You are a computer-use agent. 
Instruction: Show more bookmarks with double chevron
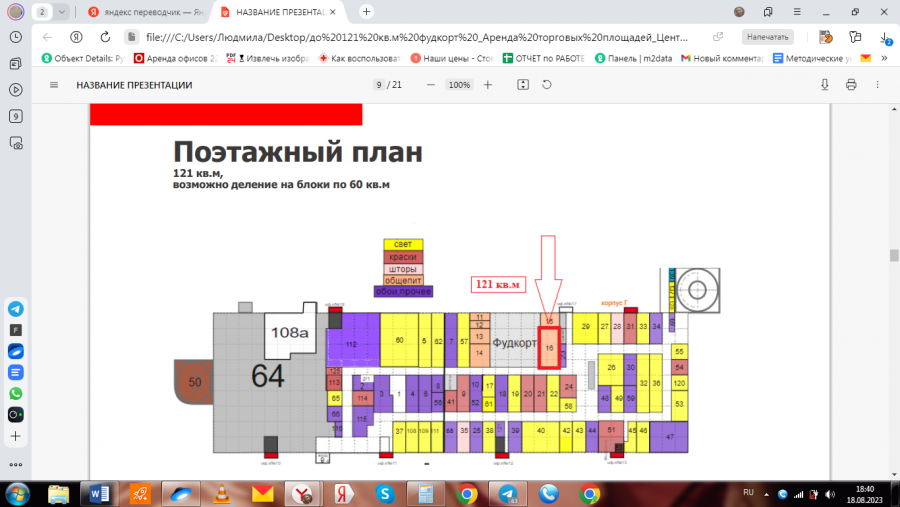click(885, 58)
